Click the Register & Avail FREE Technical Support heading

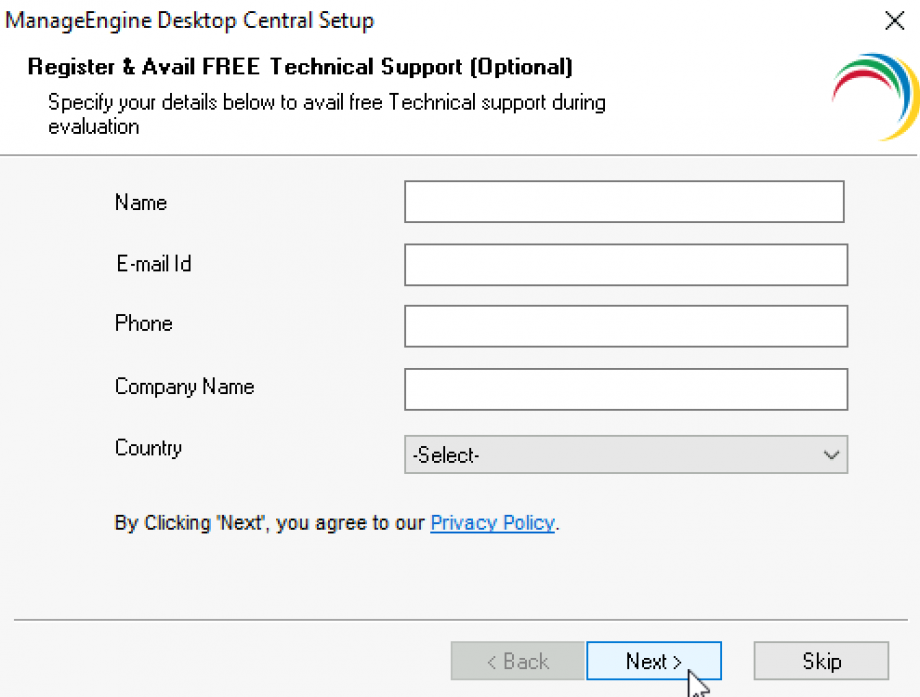click(x=300, y=66)
